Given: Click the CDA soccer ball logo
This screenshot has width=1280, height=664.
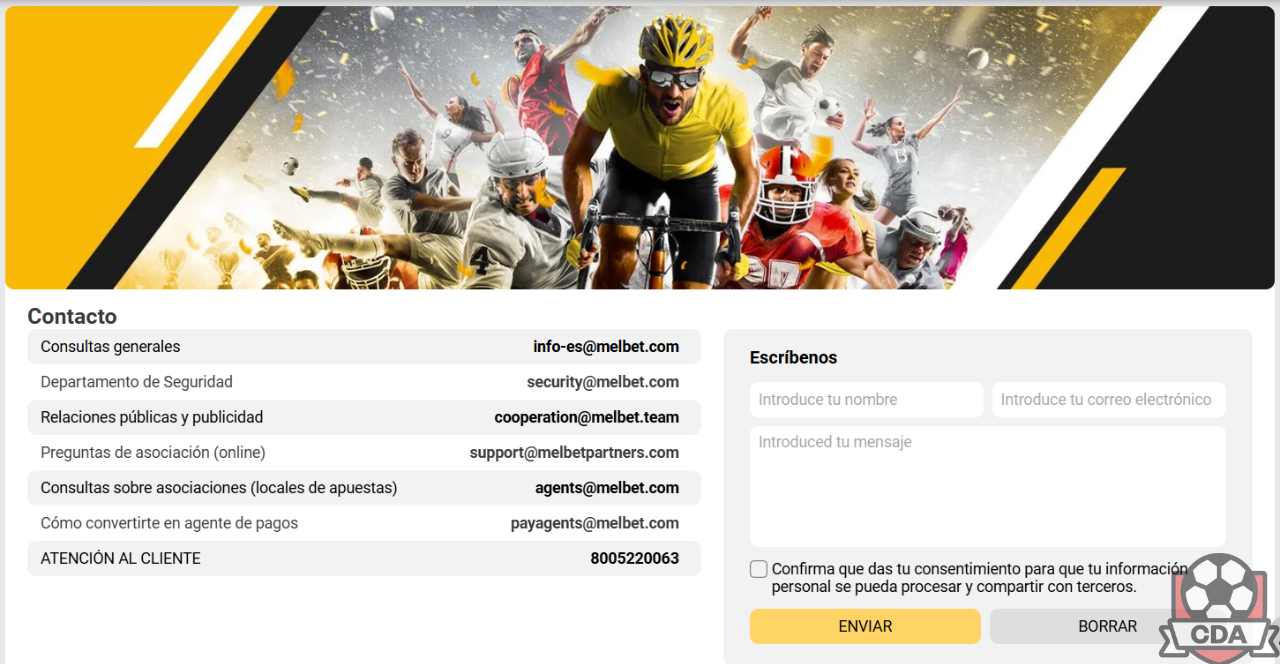Looking at the screenshot, I should tap(1219, 607).
